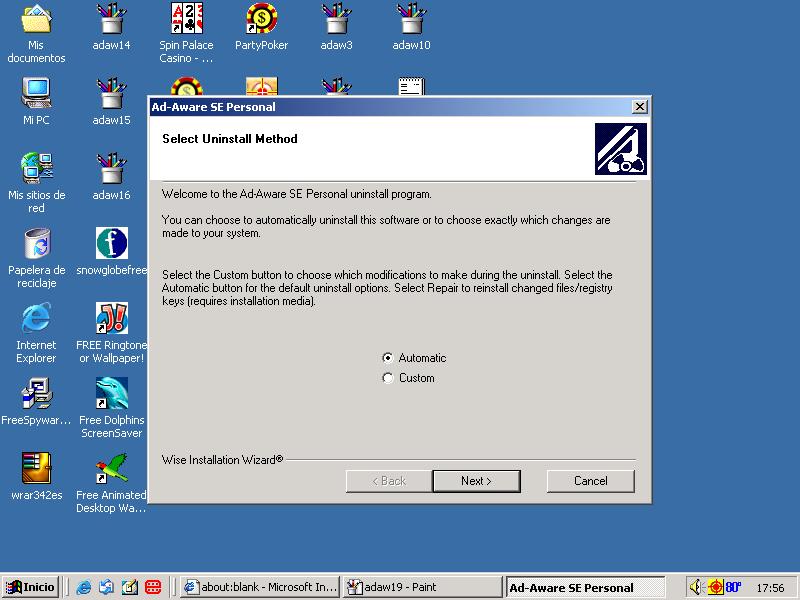Open Mis sitios de red icon

36,183
